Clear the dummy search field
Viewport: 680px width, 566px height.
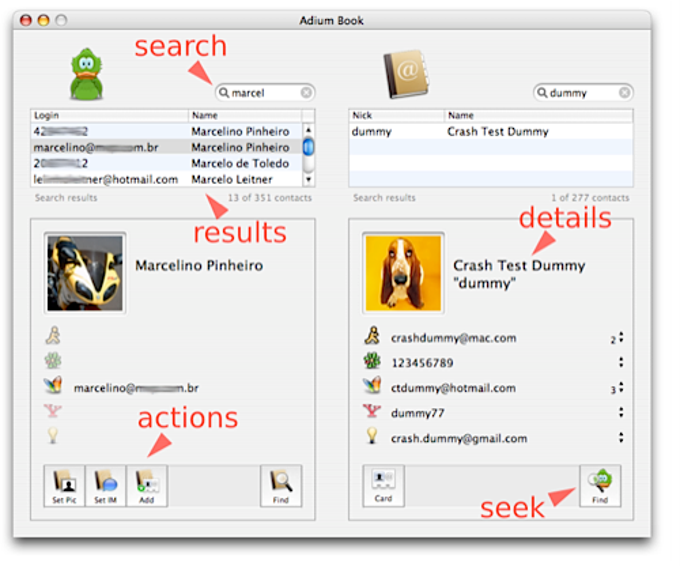point(624,93)
